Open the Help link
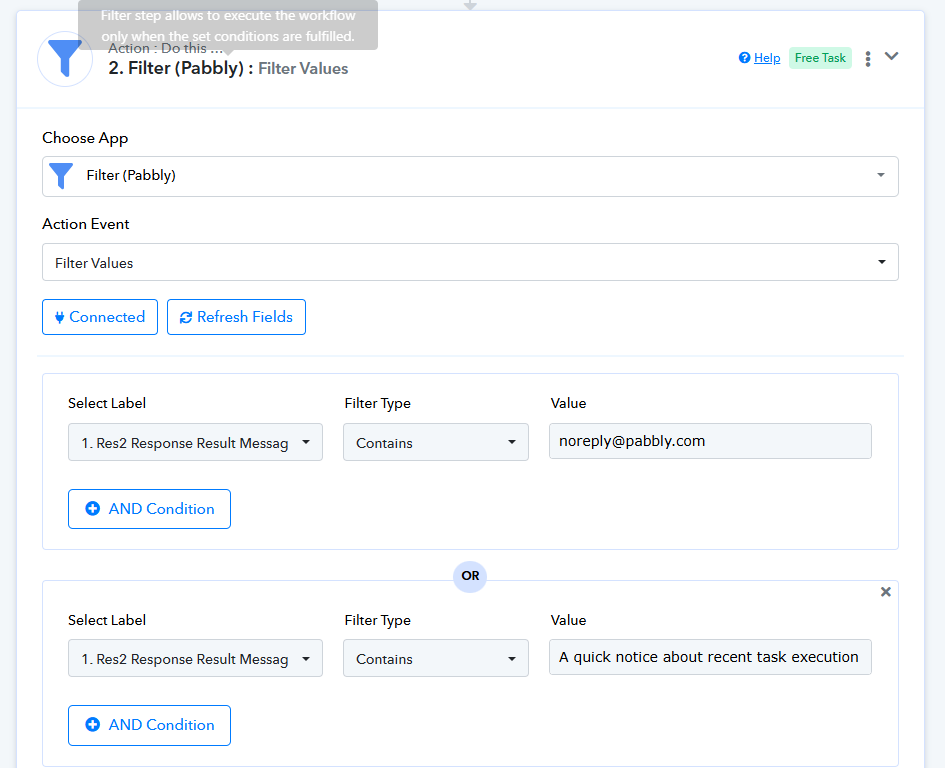 coord(767,58)
